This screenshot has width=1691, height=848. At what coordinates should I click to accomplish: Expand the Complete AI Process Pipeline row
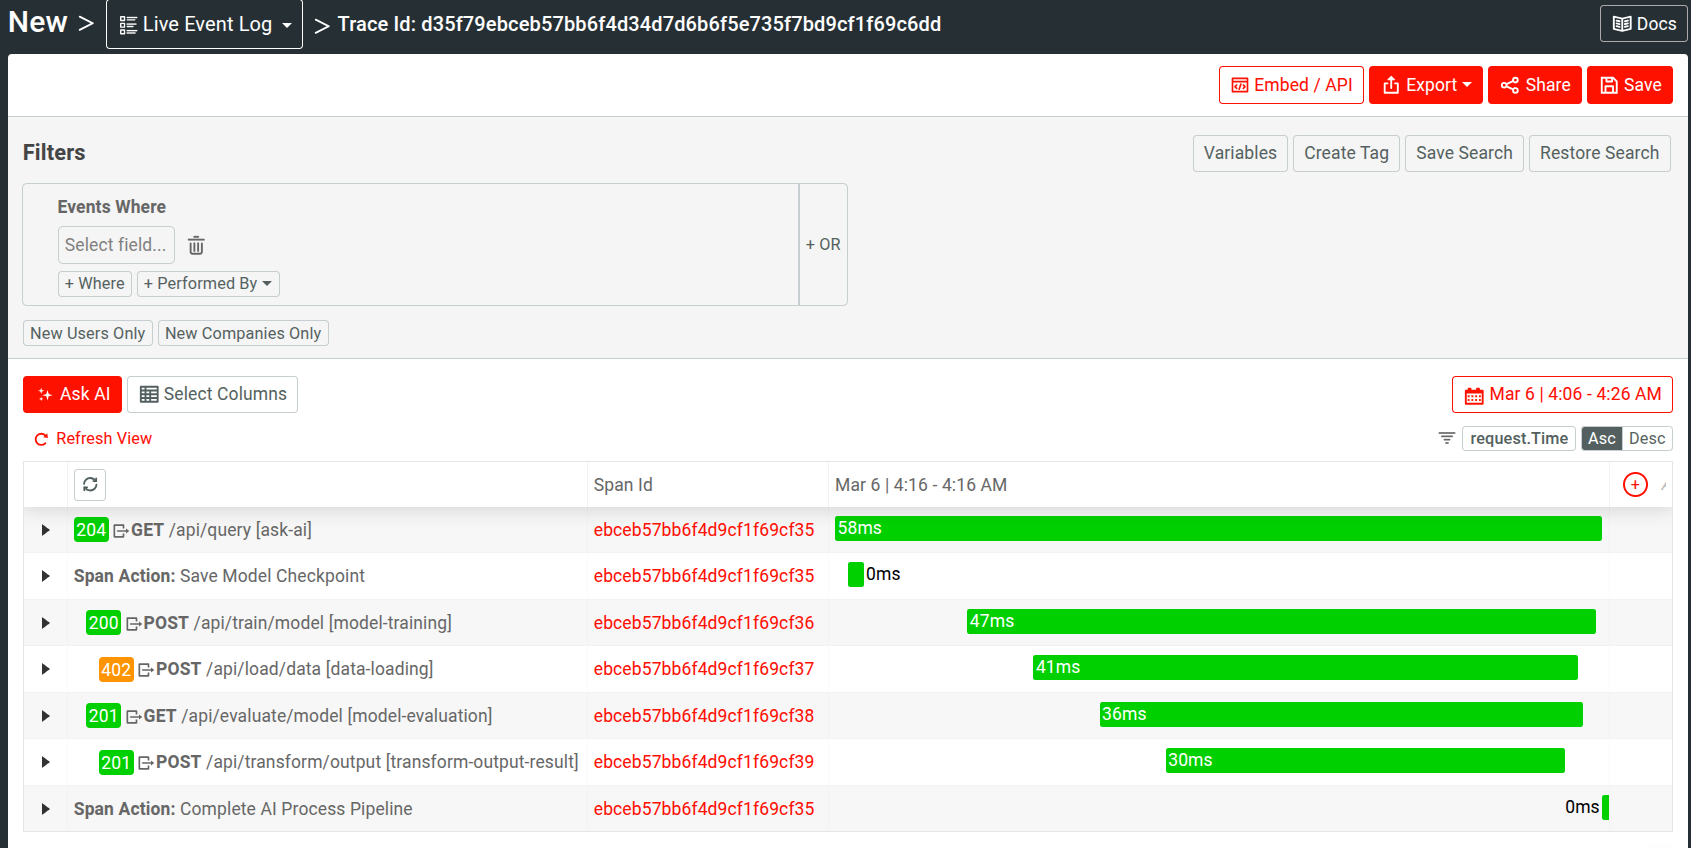point(45,809)
